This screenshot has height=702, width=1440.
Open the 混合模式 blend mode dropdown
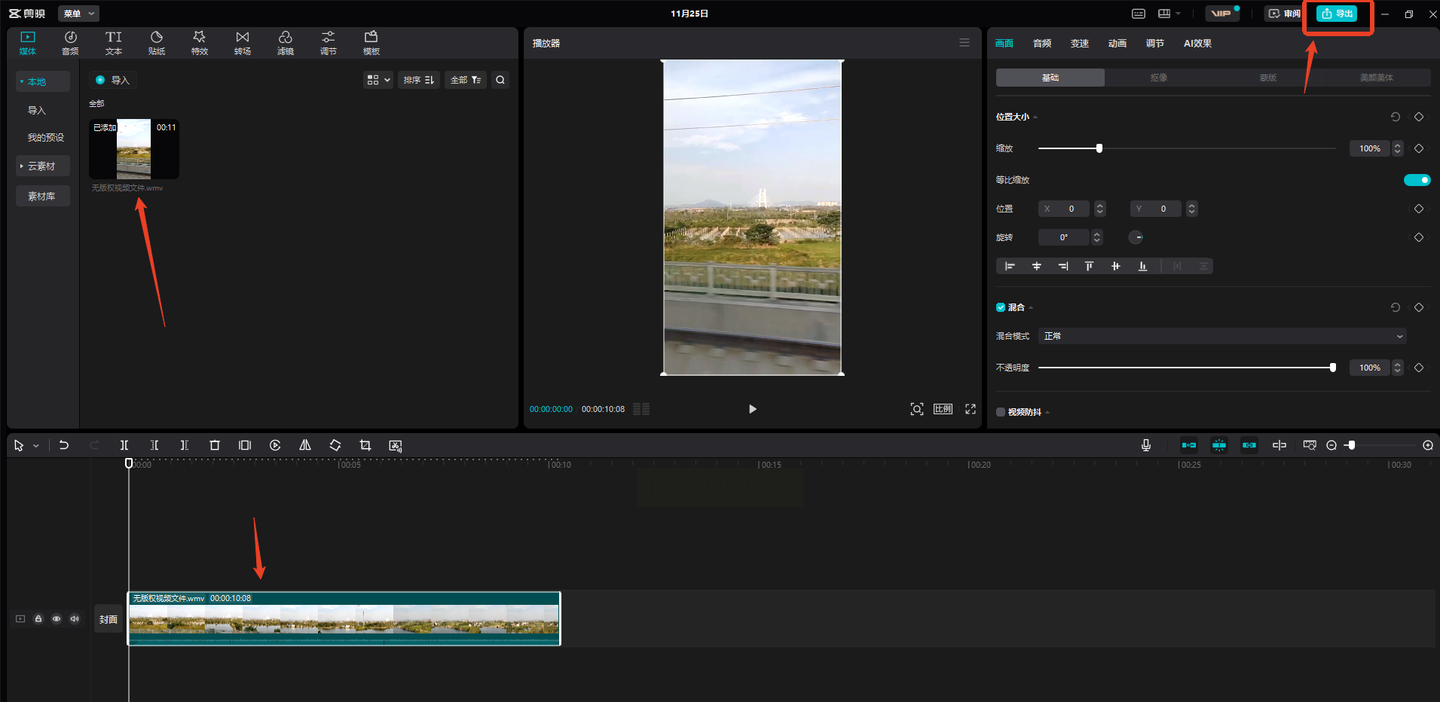(x=1222, y=336)
